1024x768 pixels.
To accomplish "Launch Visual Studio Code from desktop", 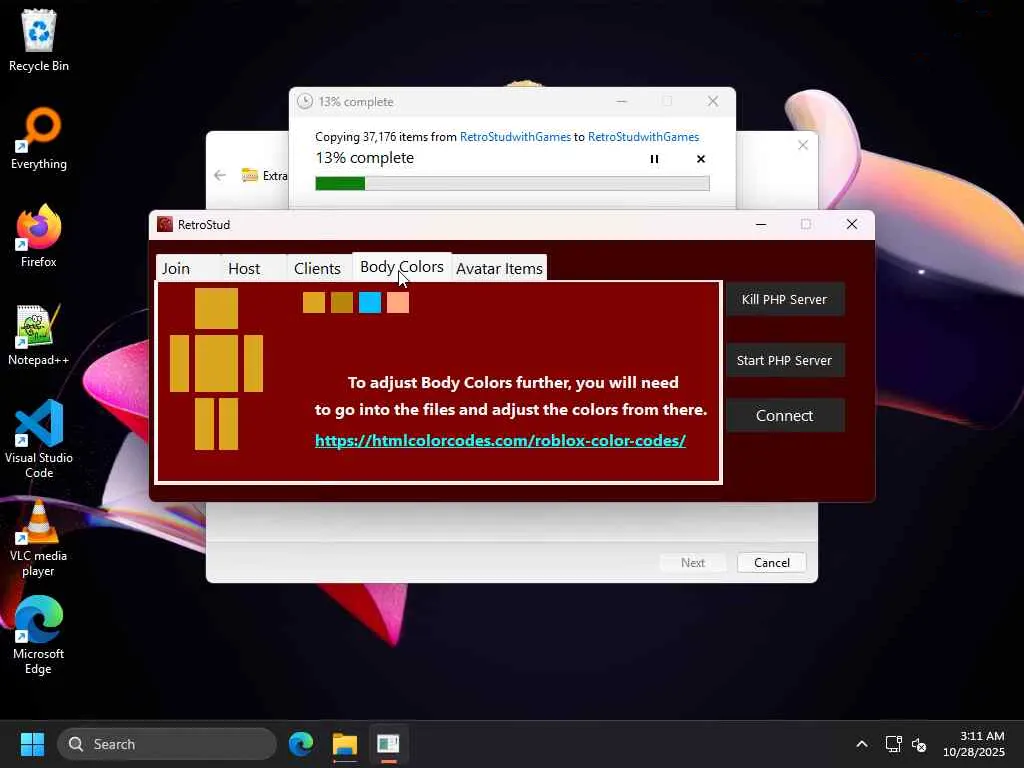I will [x=39, y=439].
